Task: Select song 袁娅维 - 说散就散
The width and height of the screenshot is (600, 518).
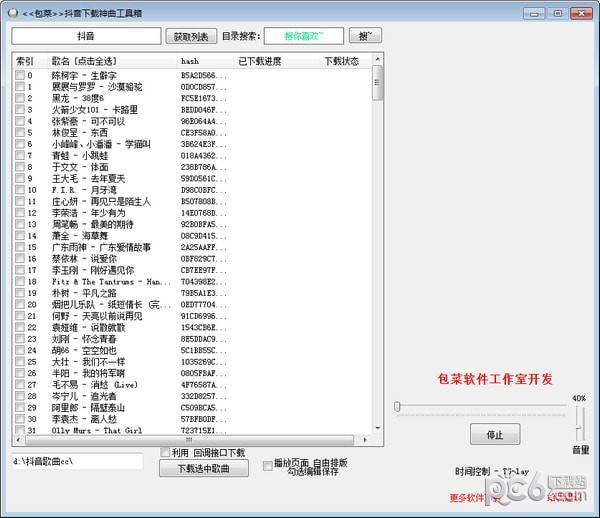Action: 88,327
